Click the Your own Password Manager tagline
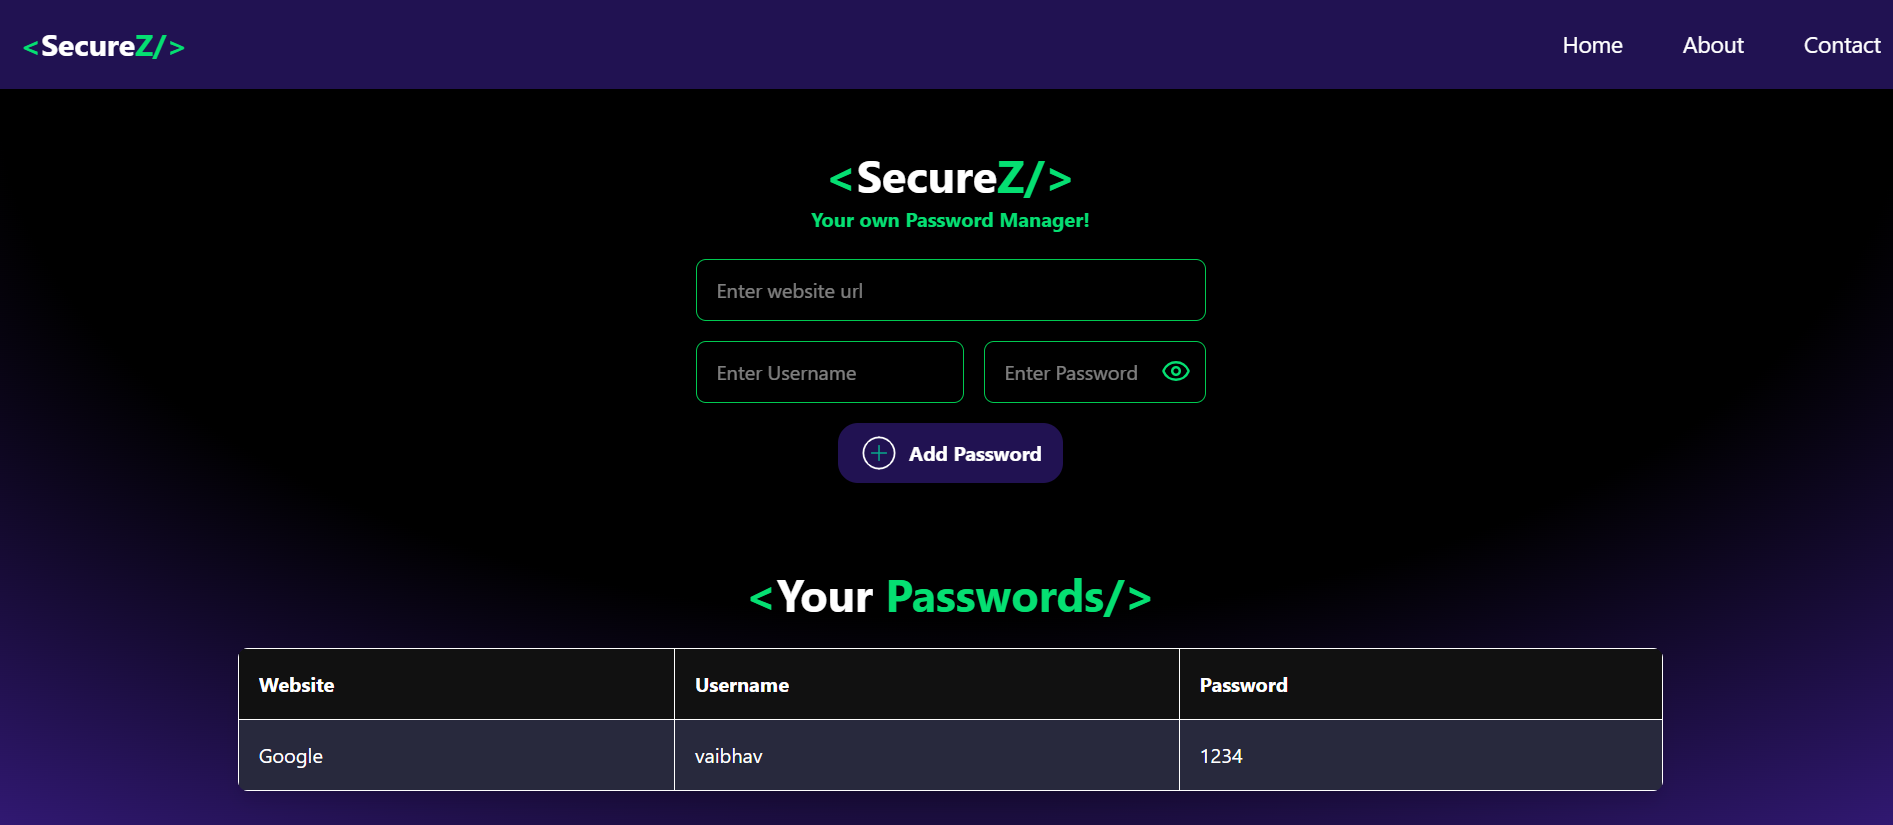 (950, 220)
